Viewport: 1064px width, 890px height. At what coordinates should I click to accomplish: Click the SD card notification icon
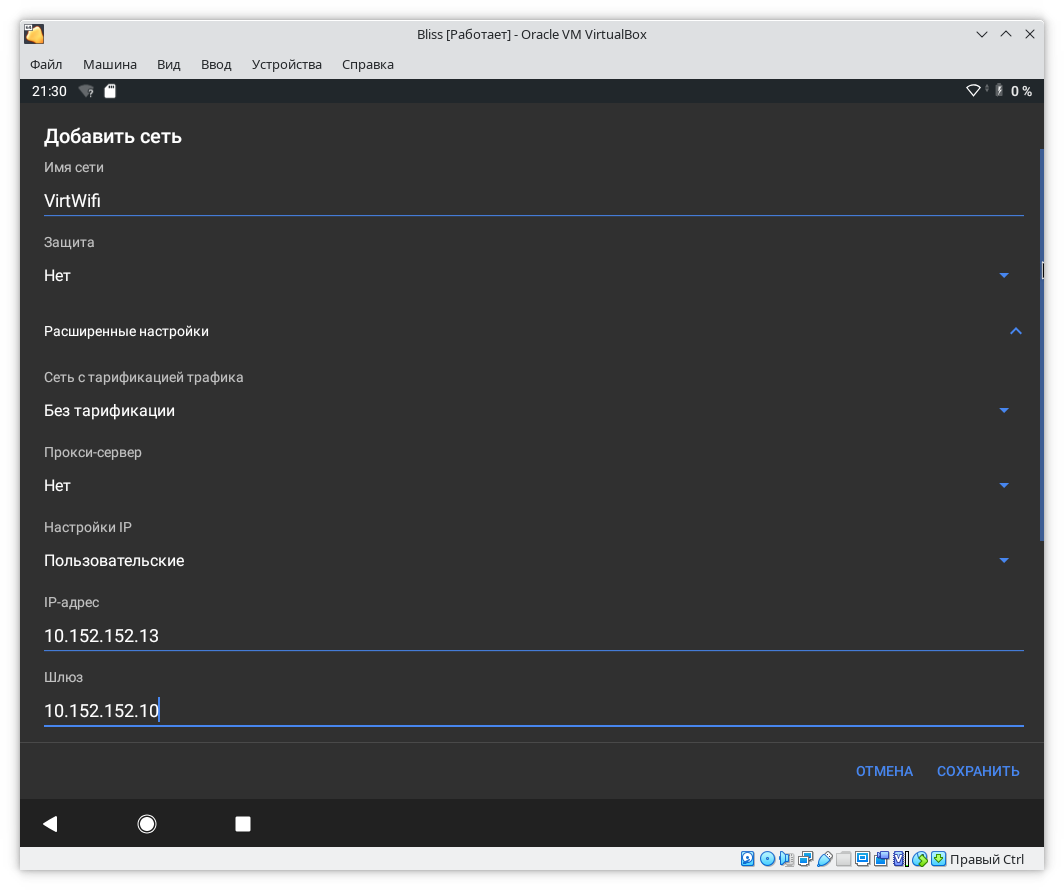pos(110,91)
